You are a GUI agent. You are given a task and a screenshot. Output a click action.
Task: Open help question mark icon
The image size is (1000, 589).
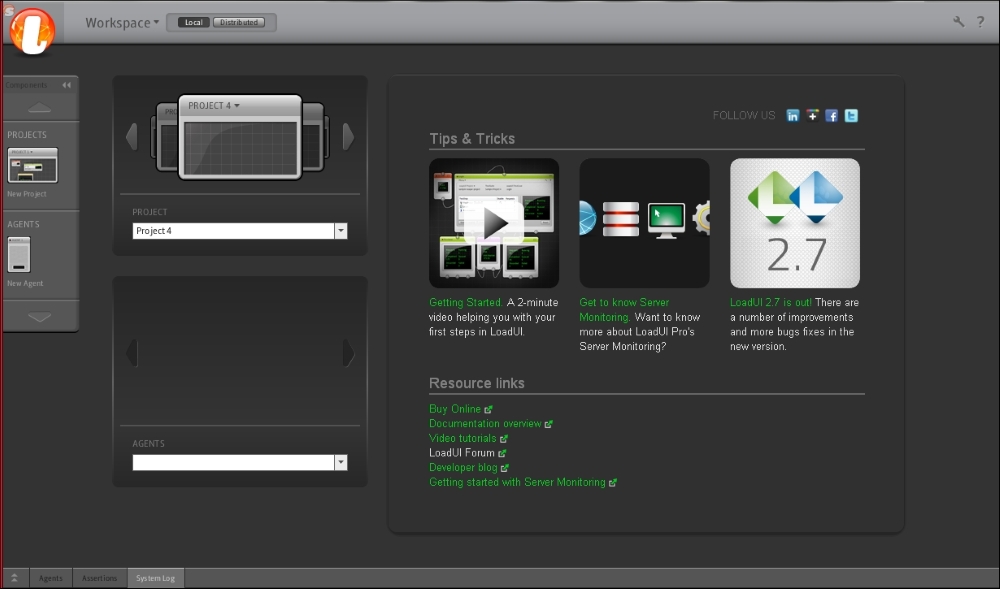[x=980, y=22]
